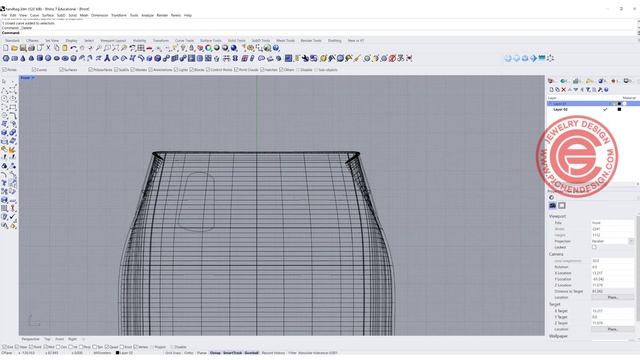Create a new file with New icon
This screenshot has height=360, width=640.
click(6, 48)
